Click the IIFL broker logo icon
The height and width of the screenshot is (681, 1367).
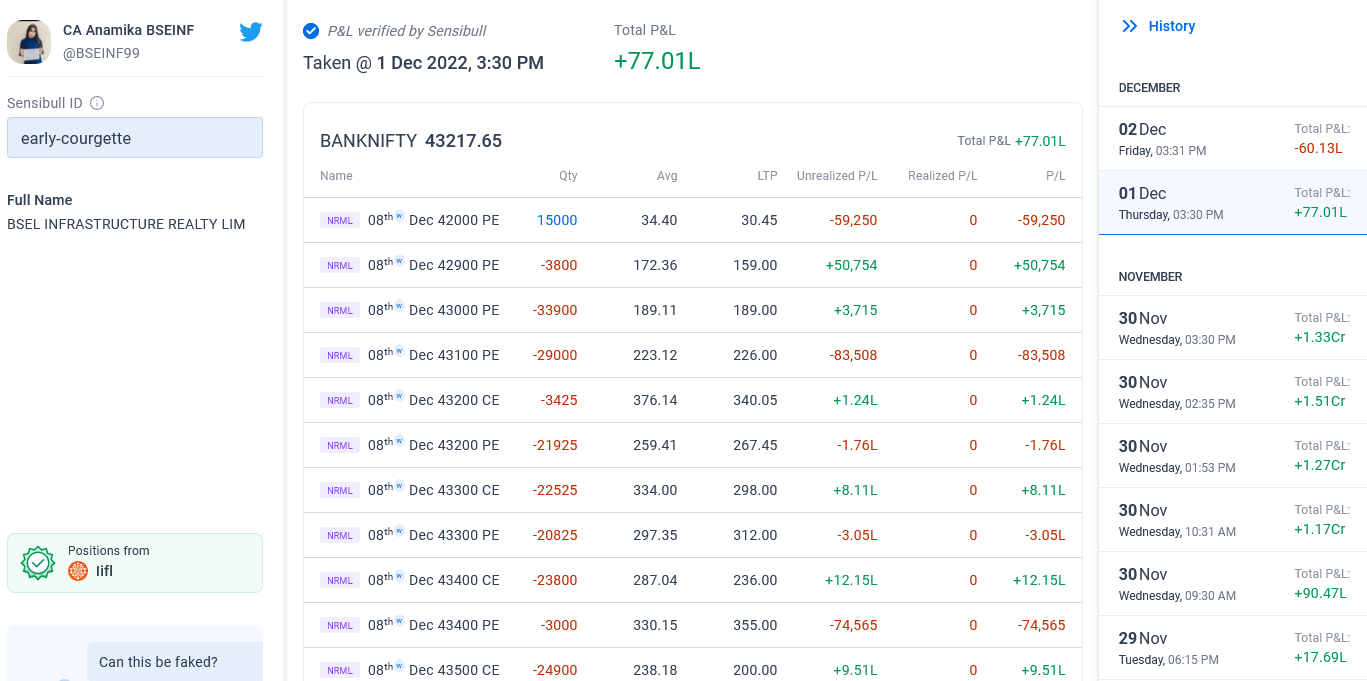78,571
